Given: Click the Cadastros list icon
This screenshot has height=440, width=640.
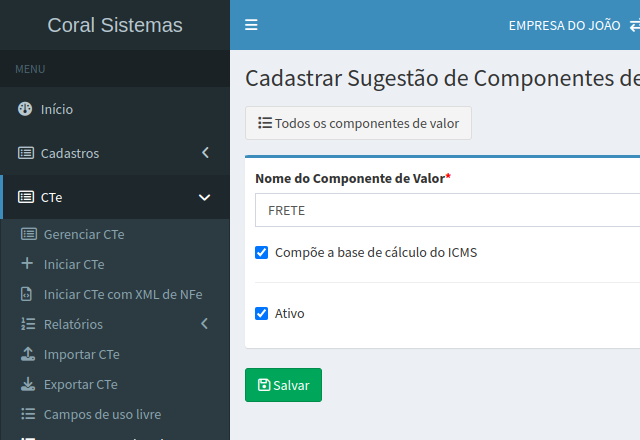Looking at the screenshot, I should pyautogui.click(x=25, y=153).
